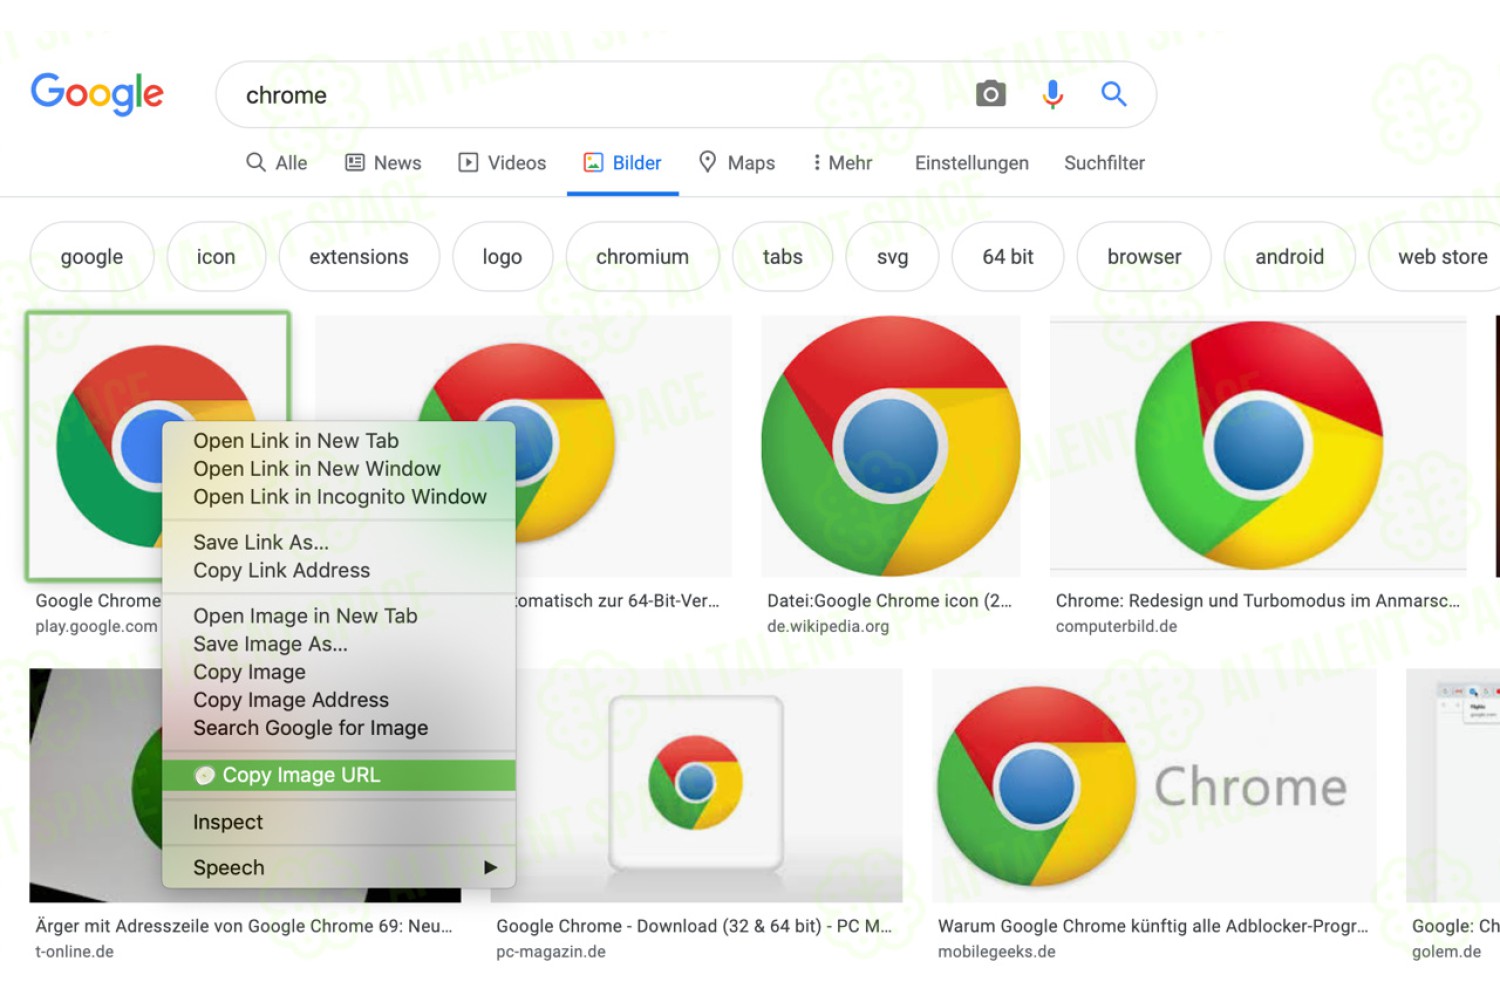This screenshot has height=1000, width=1500.
Task: Filter by icon chip
Action: click(x=216, y=257)
